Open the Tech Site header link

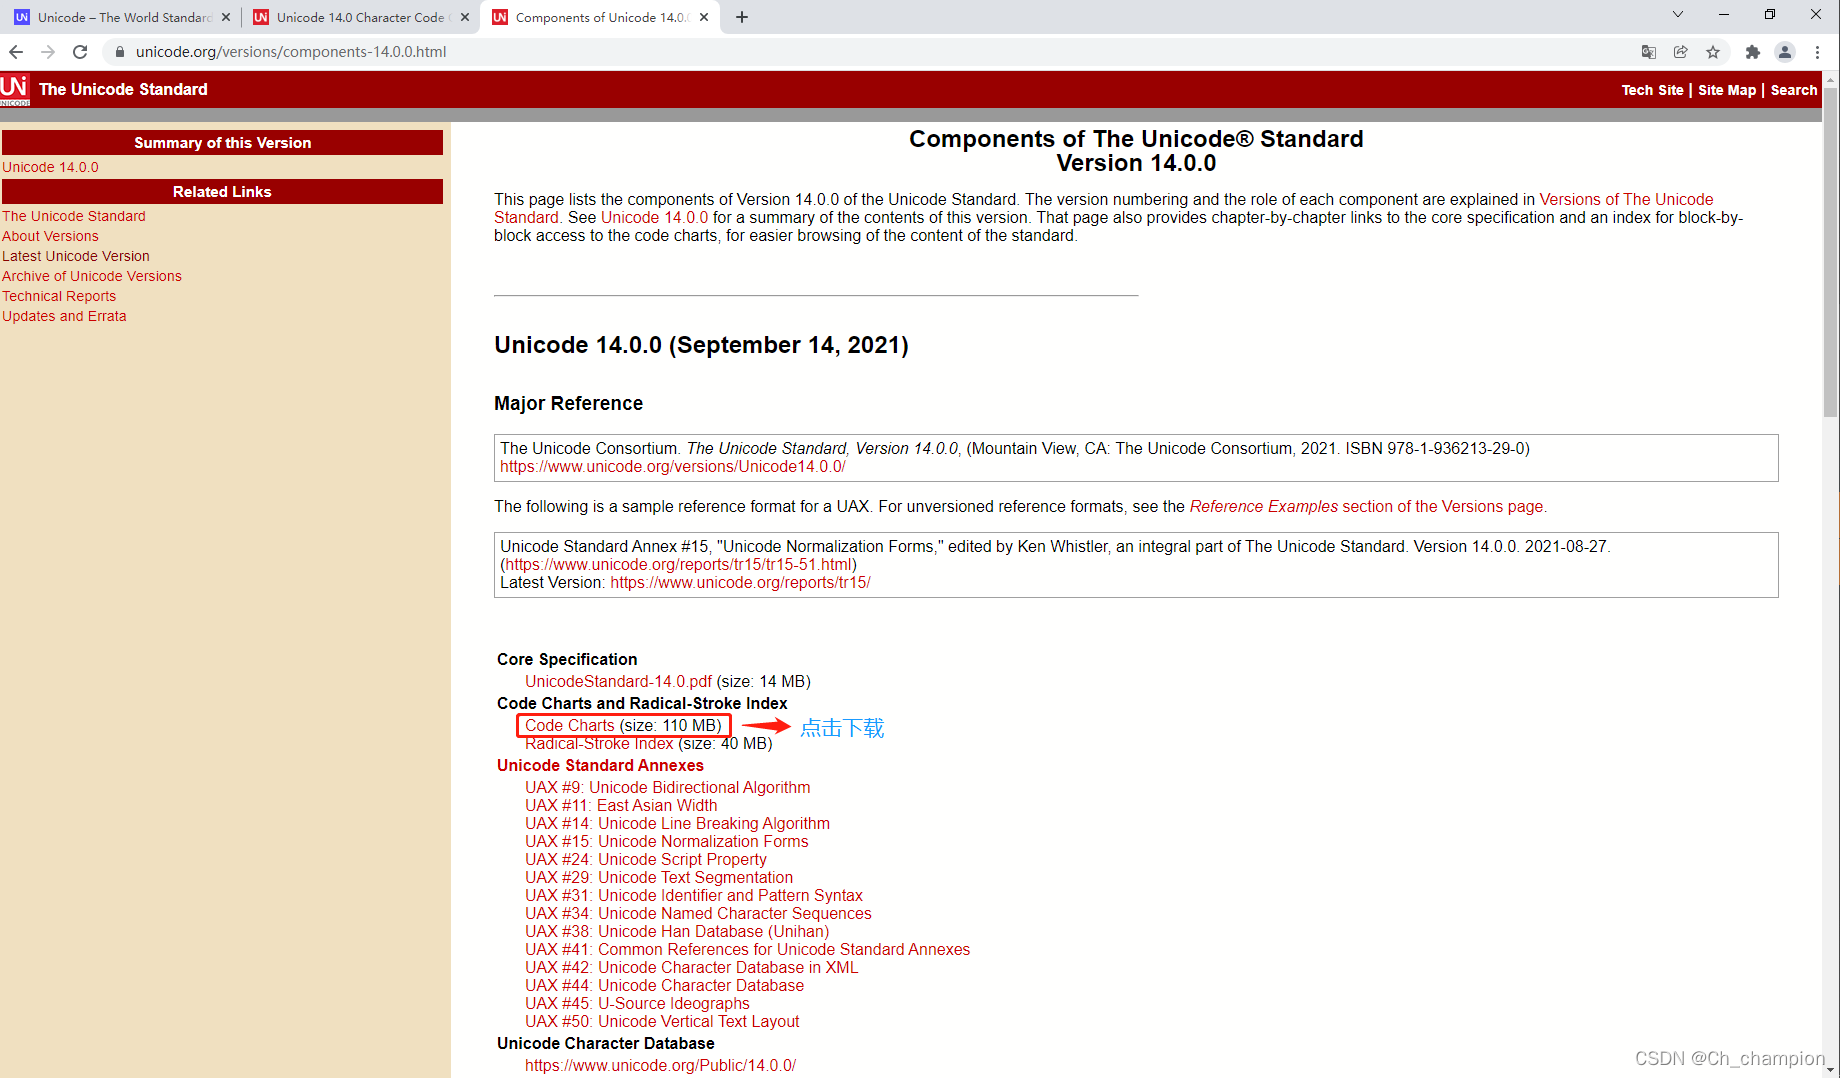coord(1652,90)
